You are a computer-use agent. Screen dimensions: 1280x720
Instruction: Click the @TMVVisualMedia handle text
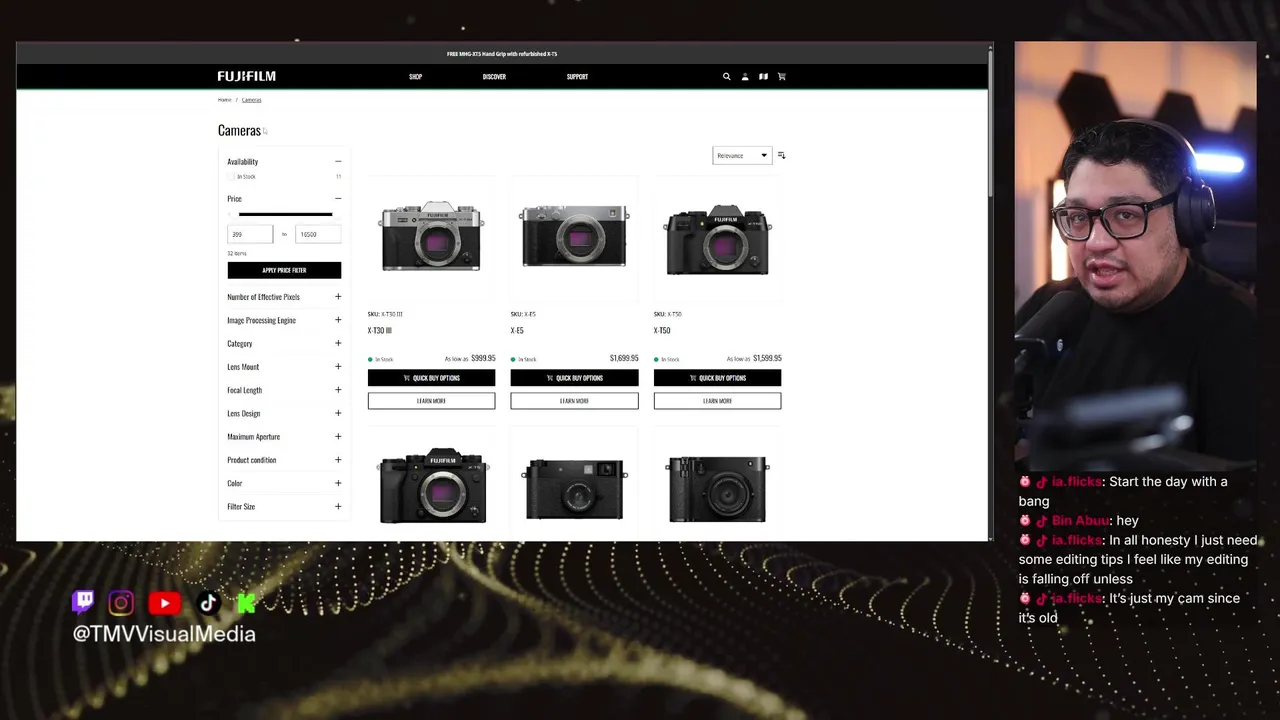coord(164,634)
